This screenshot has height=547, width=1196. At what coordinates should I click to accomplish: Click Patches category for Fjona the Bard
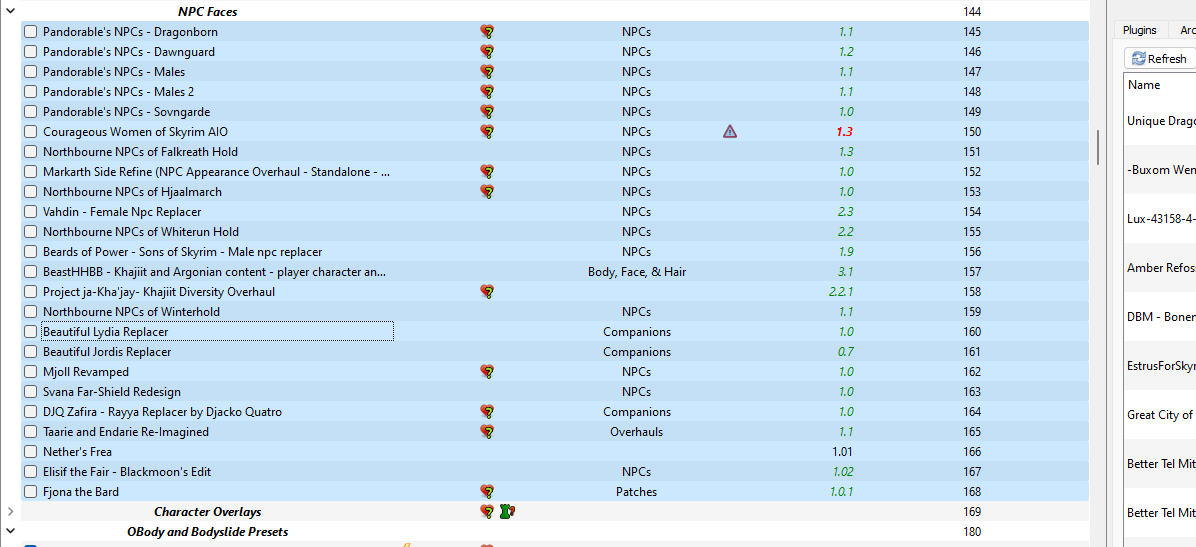[636, 491]
